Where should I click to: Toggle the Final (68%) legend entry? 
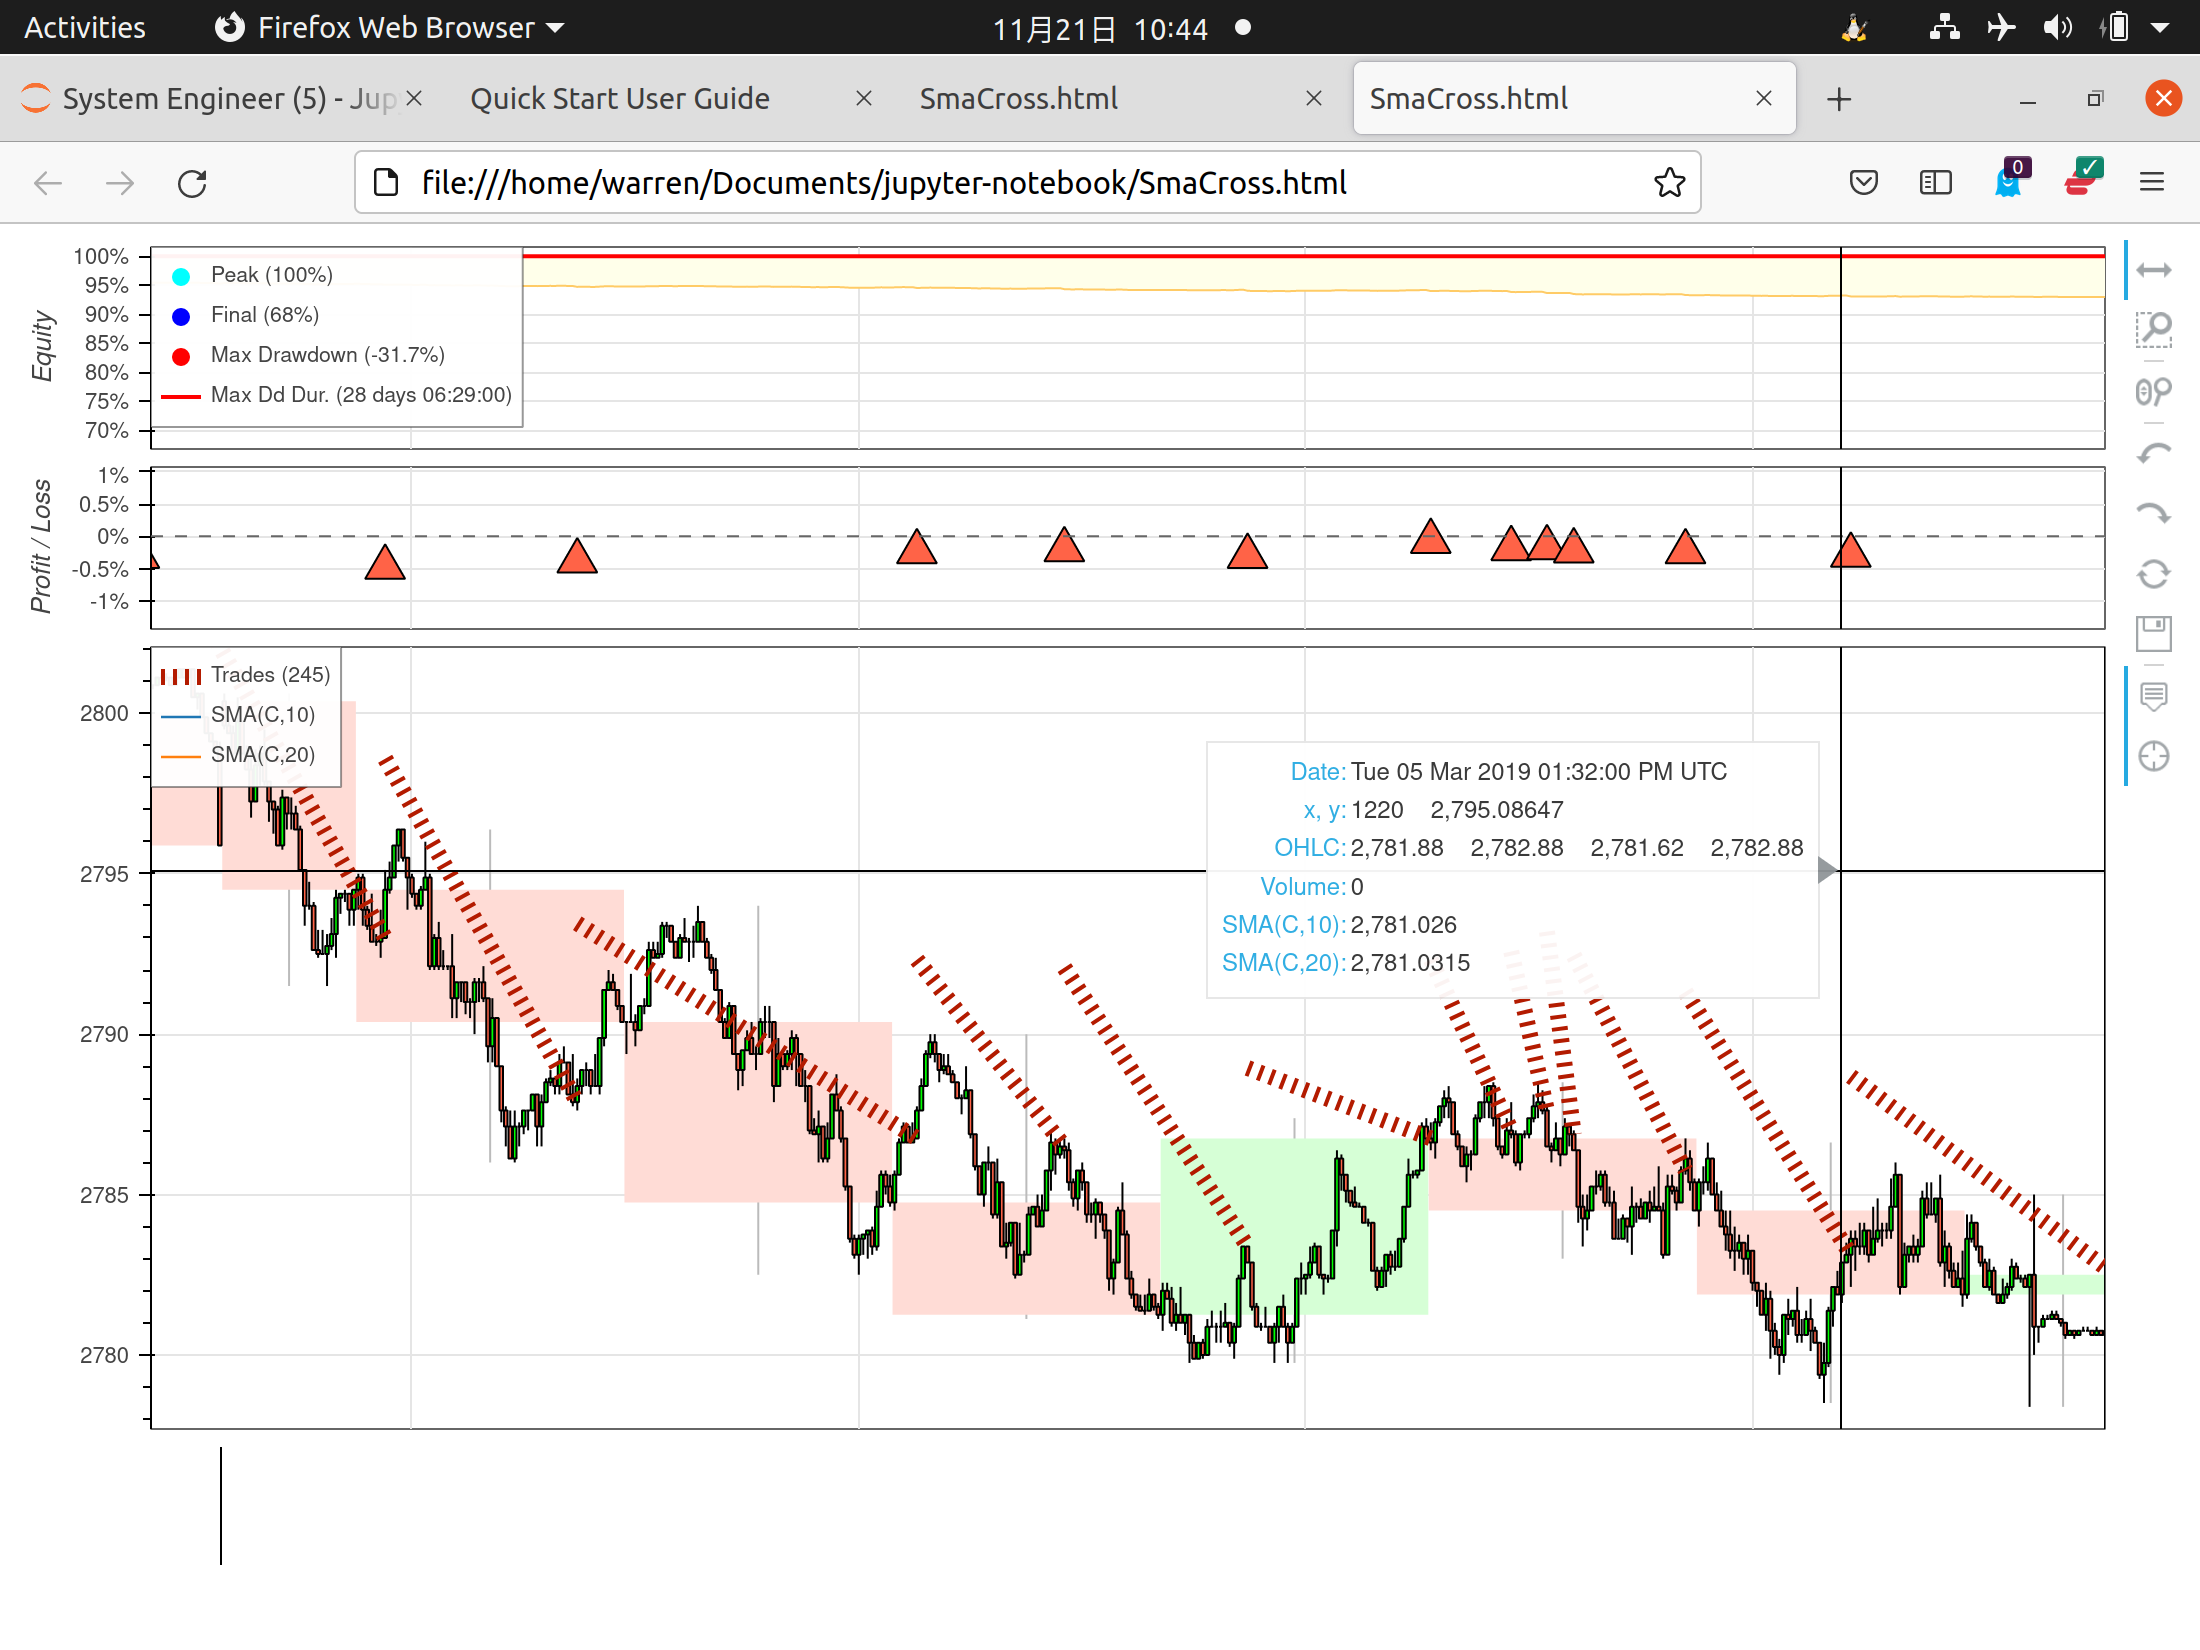[246, 315]
